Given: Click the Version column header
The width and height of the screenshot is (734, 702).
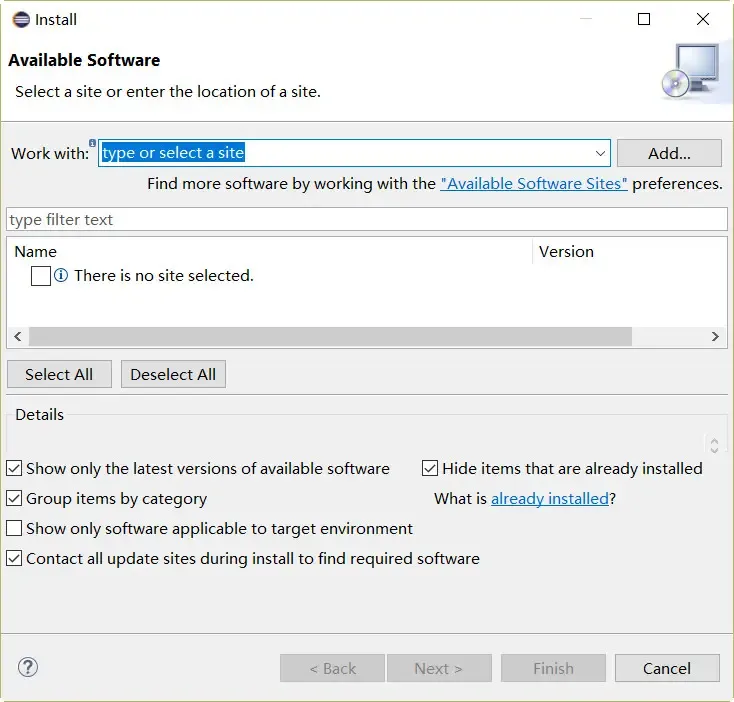Looking at the screenshot, I should pyautogui.click(x=566, y=252).
